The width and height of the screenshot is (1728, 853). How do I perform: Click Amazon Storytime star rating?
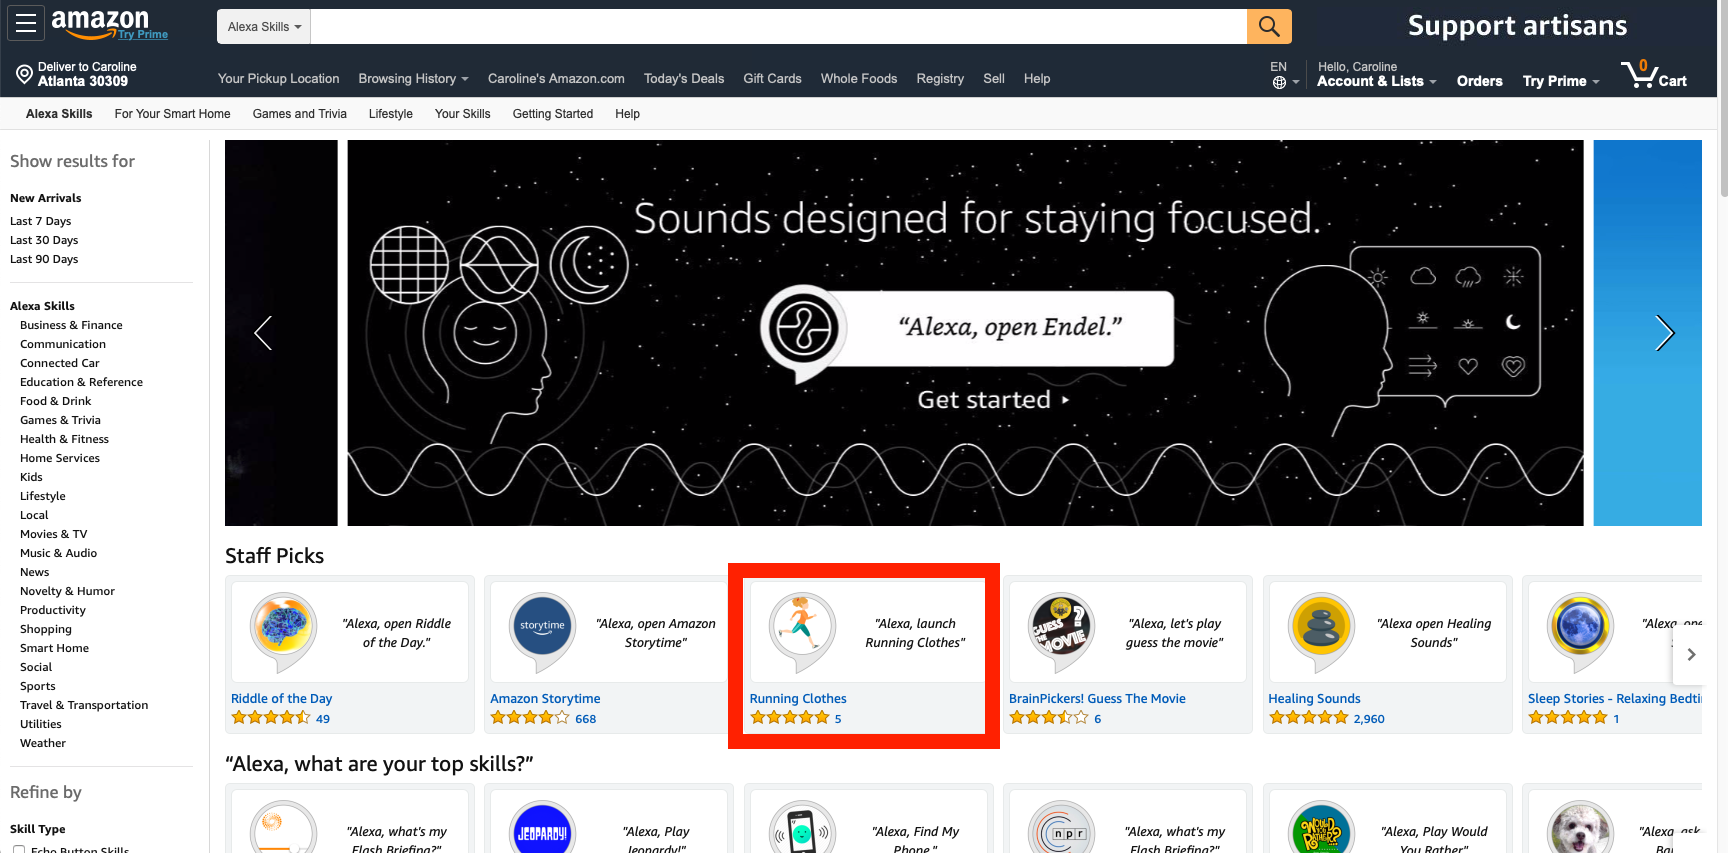530,718
